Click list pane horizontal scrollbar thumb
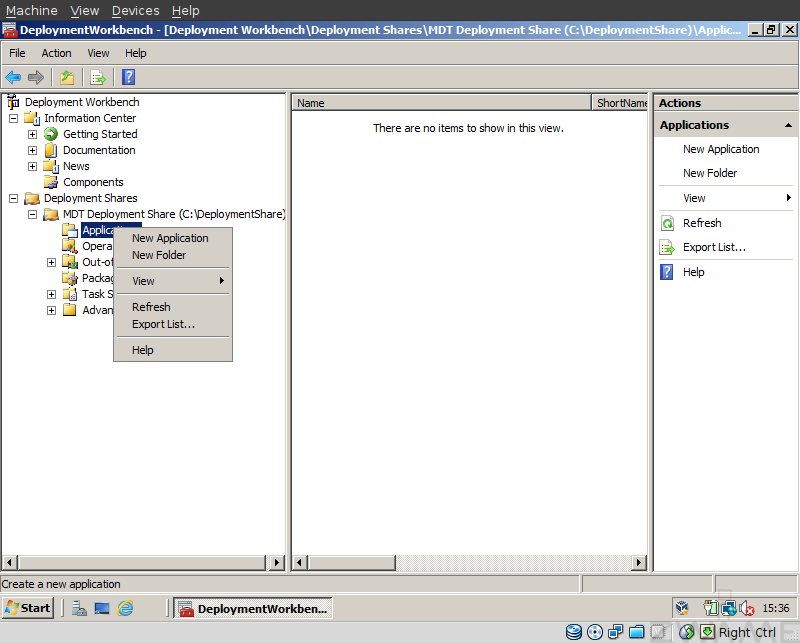This screenshot has height=643, width=800. click(x=352, y=562)
